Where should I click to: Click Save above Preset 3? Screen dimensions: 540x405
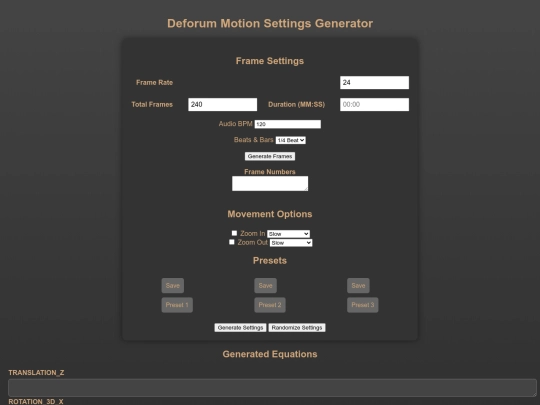pos(358,285)
